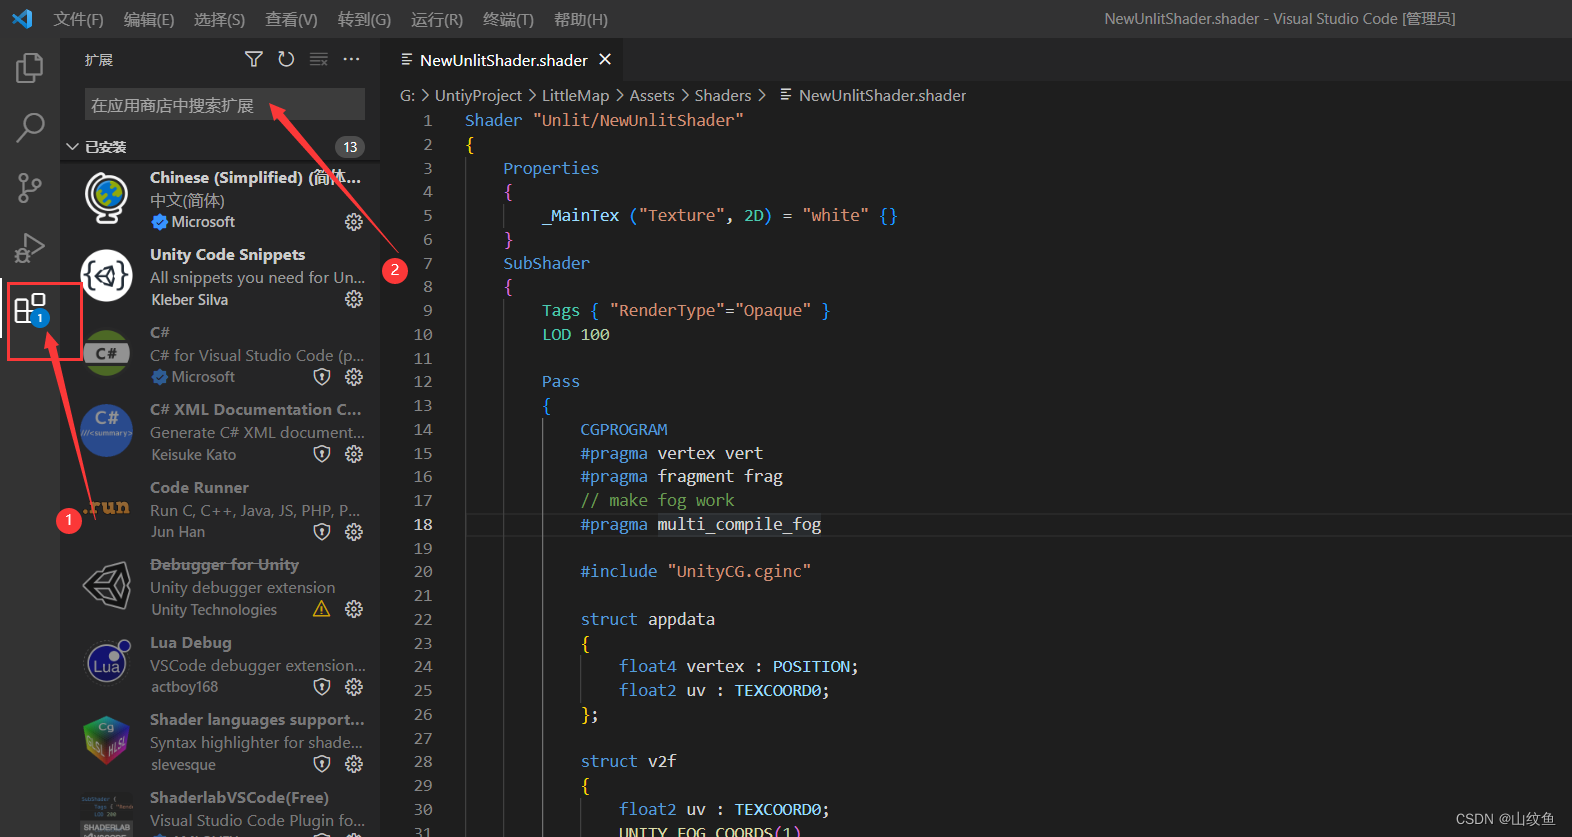1572x837 pixels.
Task: Click NewUnlitShader.shader in the breadcrumb
Action: (882, 95)
